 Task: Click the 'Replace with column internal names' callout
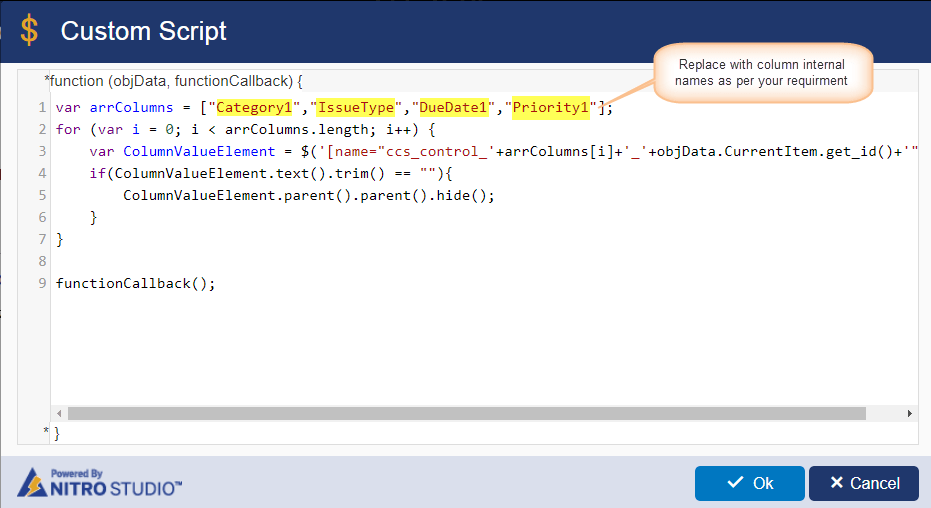point(763,72)
